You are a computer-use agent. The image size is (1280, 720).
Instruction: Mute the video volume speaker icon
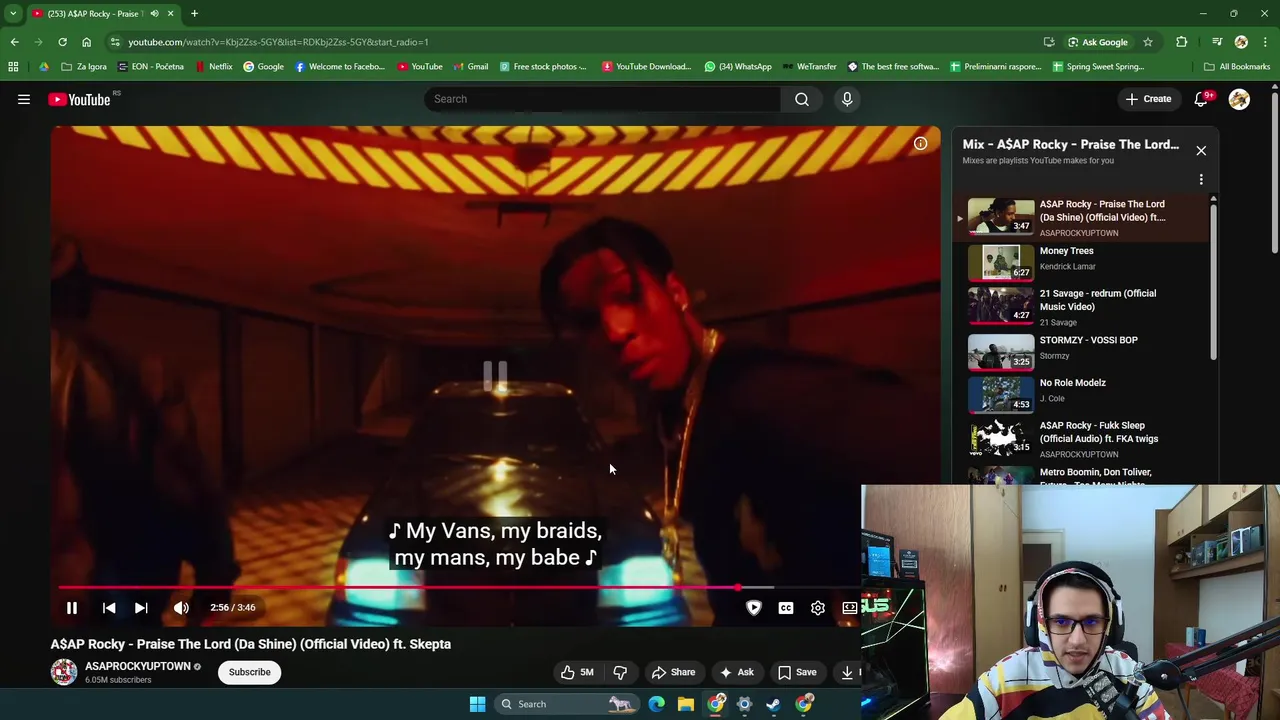coord(181,608)
